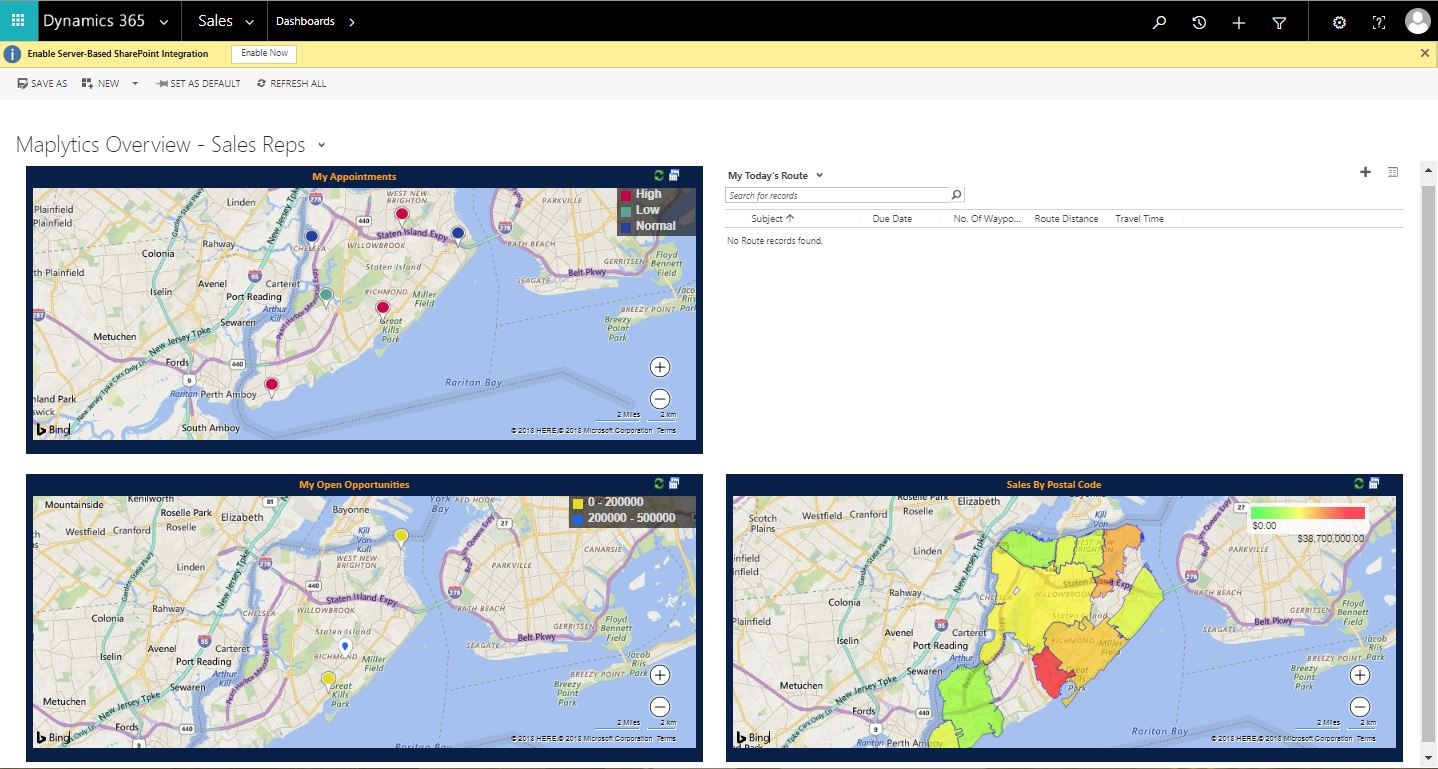This screenshot has width=1438, height=769.
Task: Open the records view grid icon in route panel
Action: coord(1393,172)
